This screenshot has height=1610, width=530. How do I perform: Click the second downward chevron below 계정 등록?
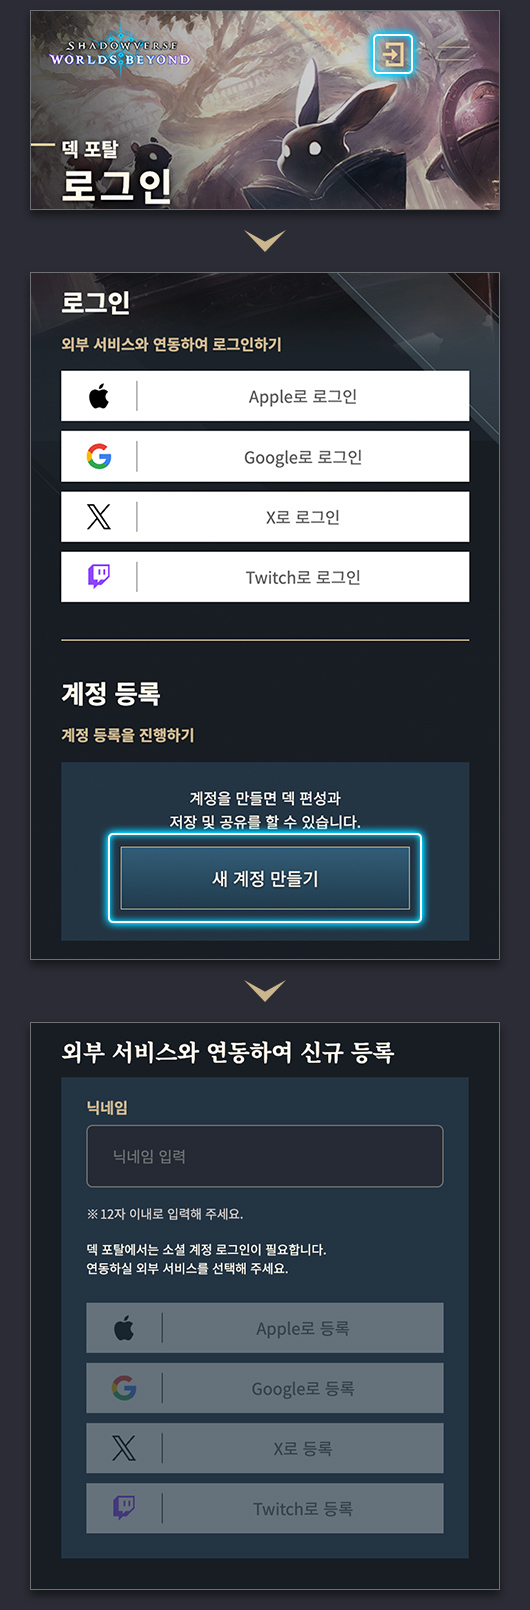(x=265, y=991)
